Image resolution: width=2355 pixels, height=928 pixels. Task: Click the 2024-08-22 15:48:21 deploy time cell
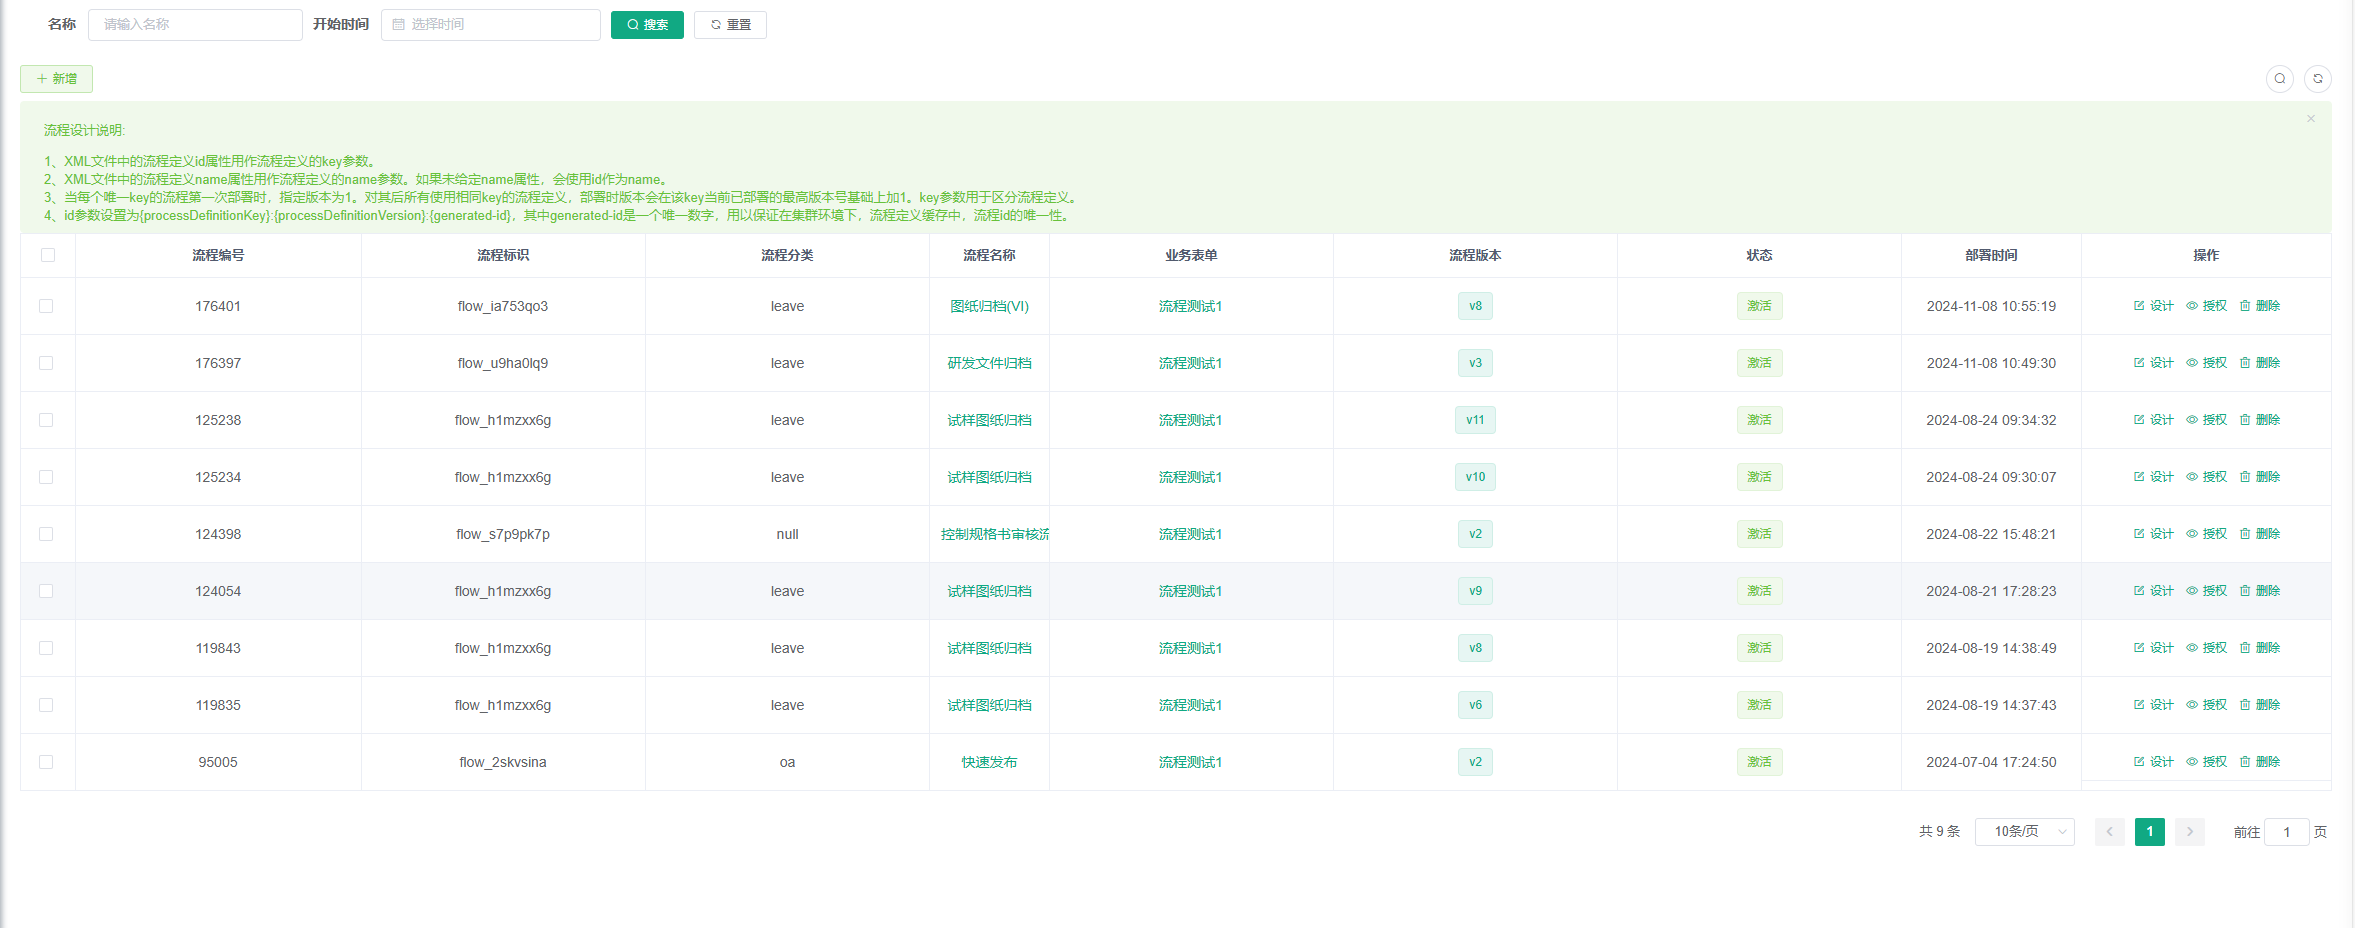click(x=1991, y=534)
